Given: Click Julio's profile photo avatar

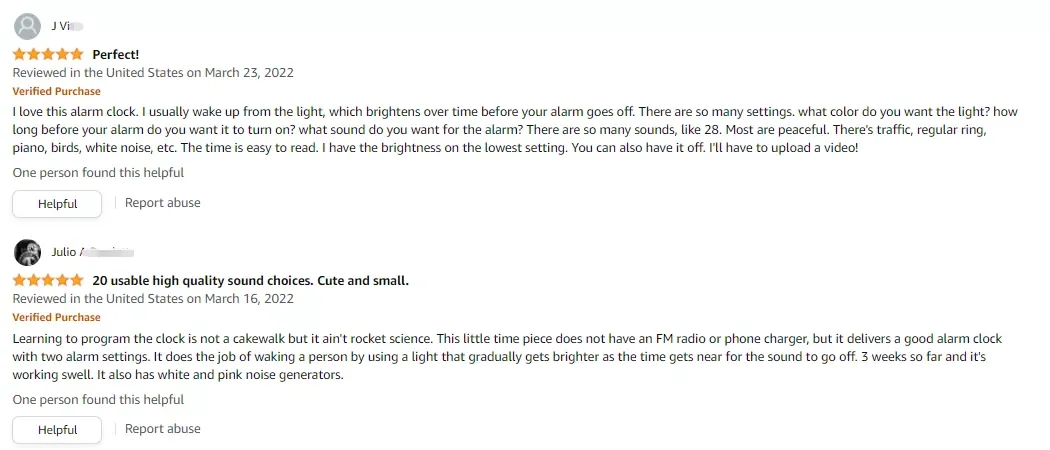Looking at the screenshot, I should point(28,252).
